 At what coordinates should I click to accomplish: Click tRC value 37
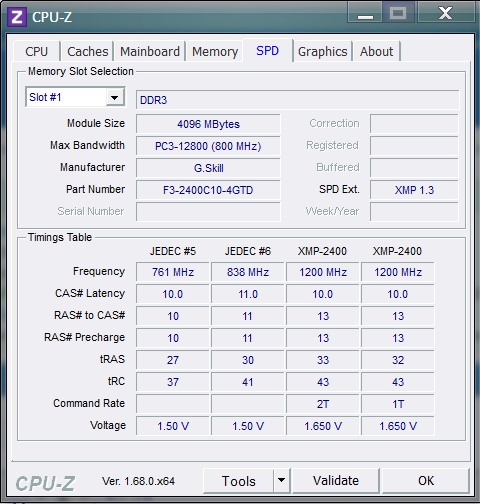173,382
